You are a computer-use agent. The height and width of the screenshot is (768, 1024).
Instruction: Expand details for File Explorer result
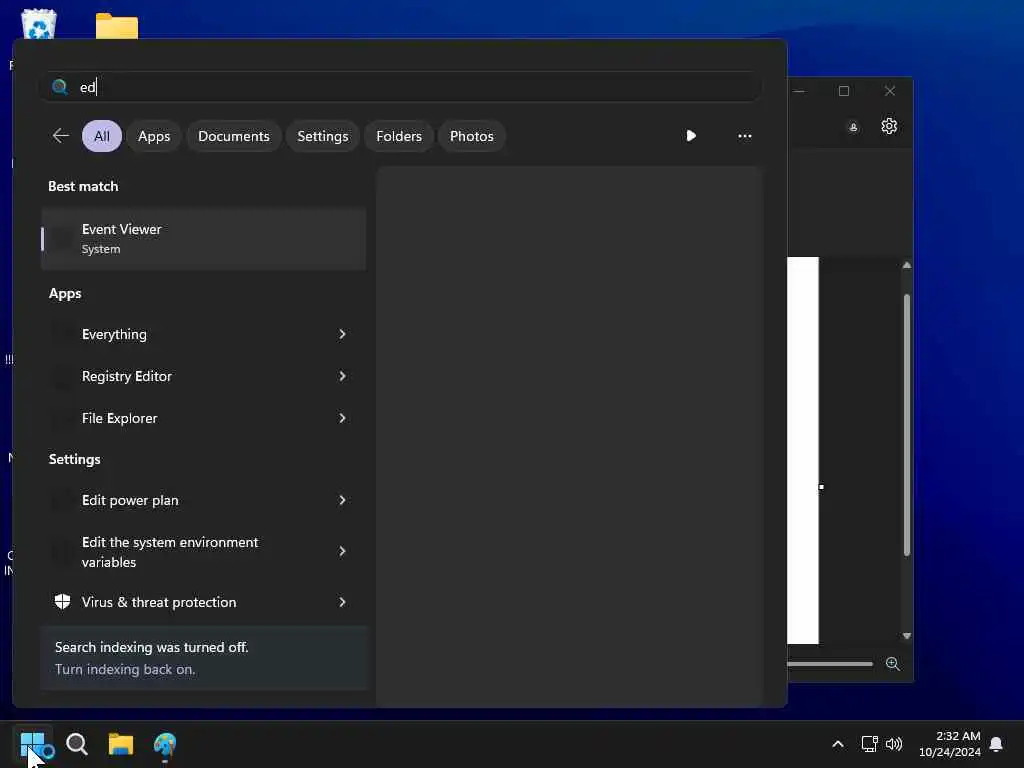pos(342,418)
